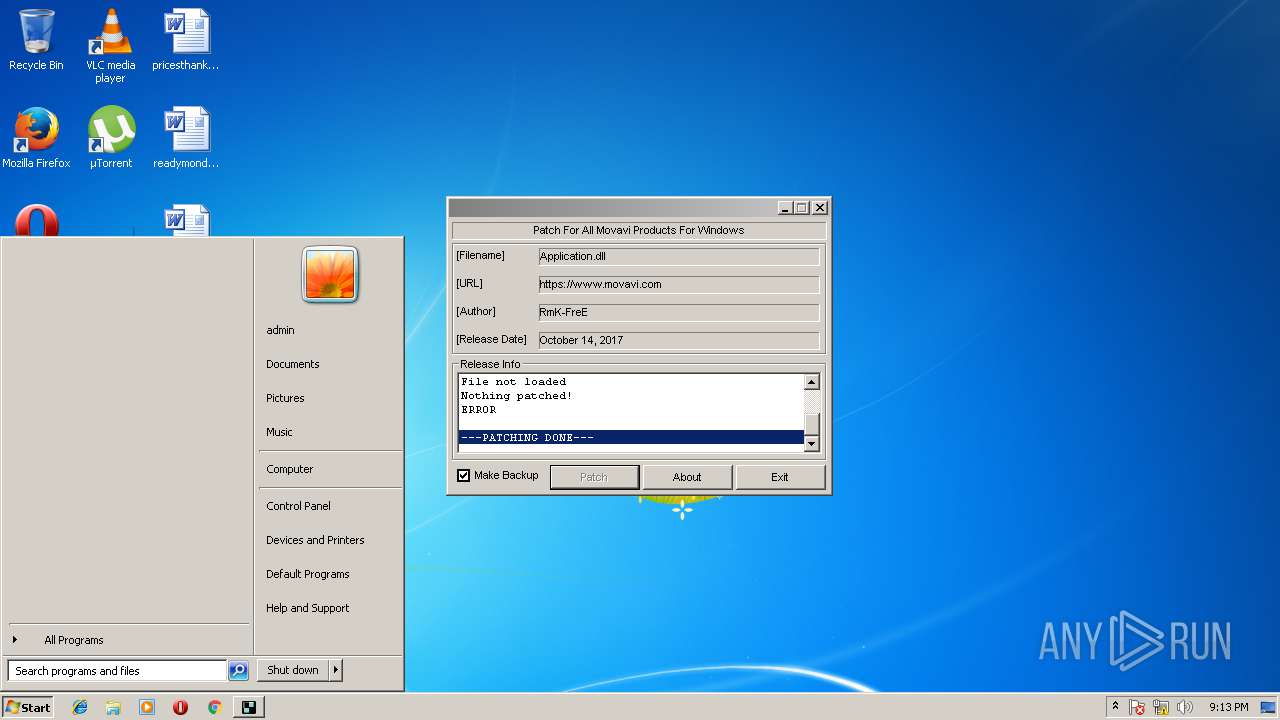Show hidden system tray icons
The image size is (1280, 720).
coord(1115,707)
